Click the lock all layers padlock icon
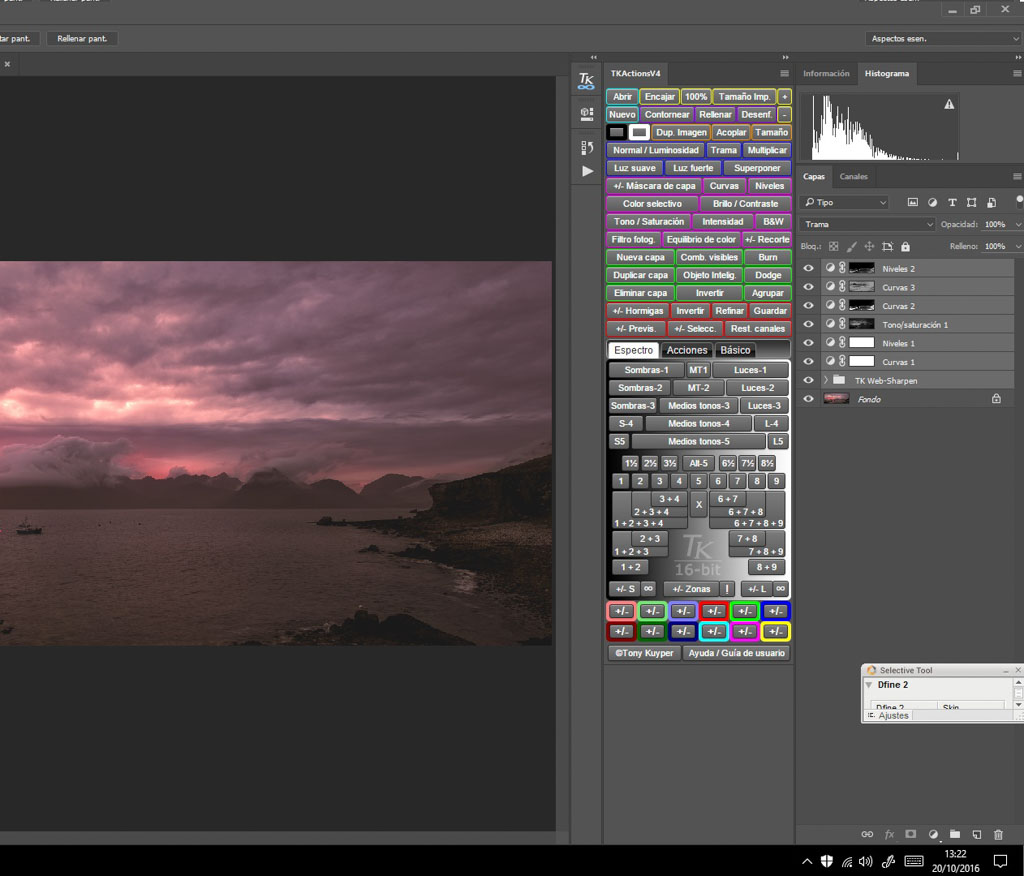1024x876 pixels. [905, 246]
